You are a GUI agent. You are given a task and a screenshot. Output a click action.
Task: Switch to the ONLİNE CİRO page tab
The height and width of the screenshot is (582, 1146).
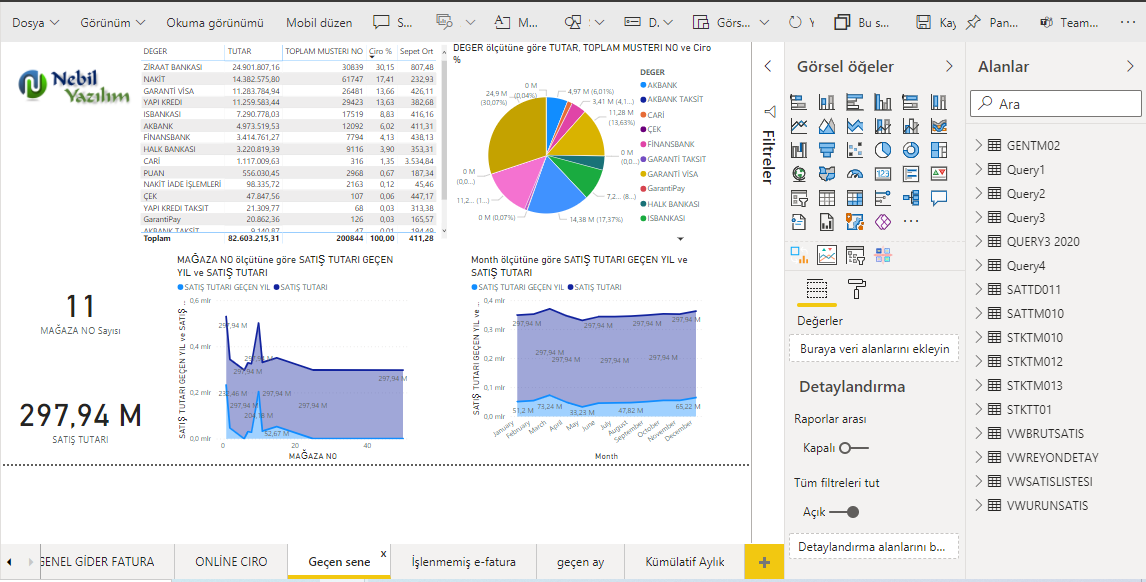(x=231, y=562)
